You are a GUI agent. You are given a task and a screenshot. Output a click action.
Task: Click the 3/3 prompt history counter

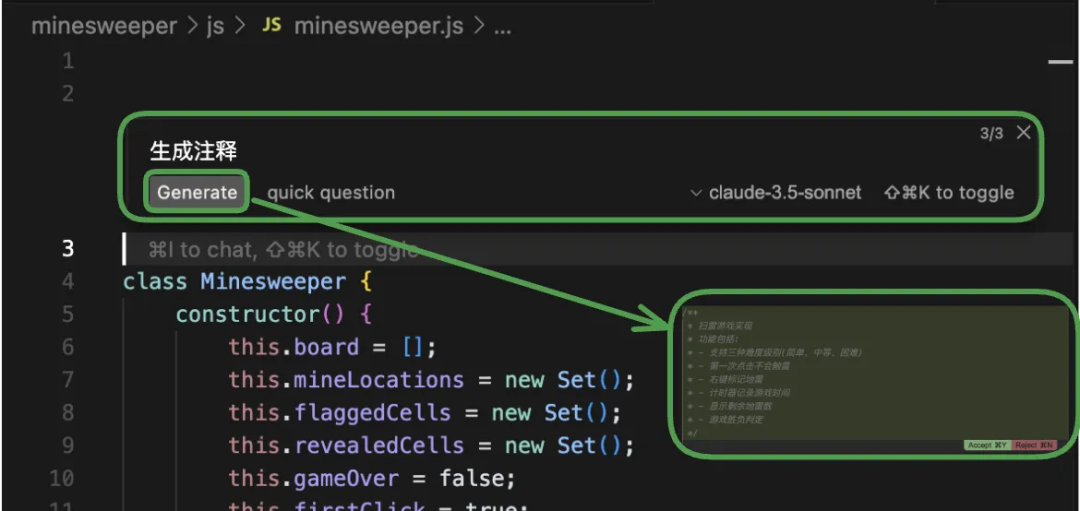click(991, 134)
